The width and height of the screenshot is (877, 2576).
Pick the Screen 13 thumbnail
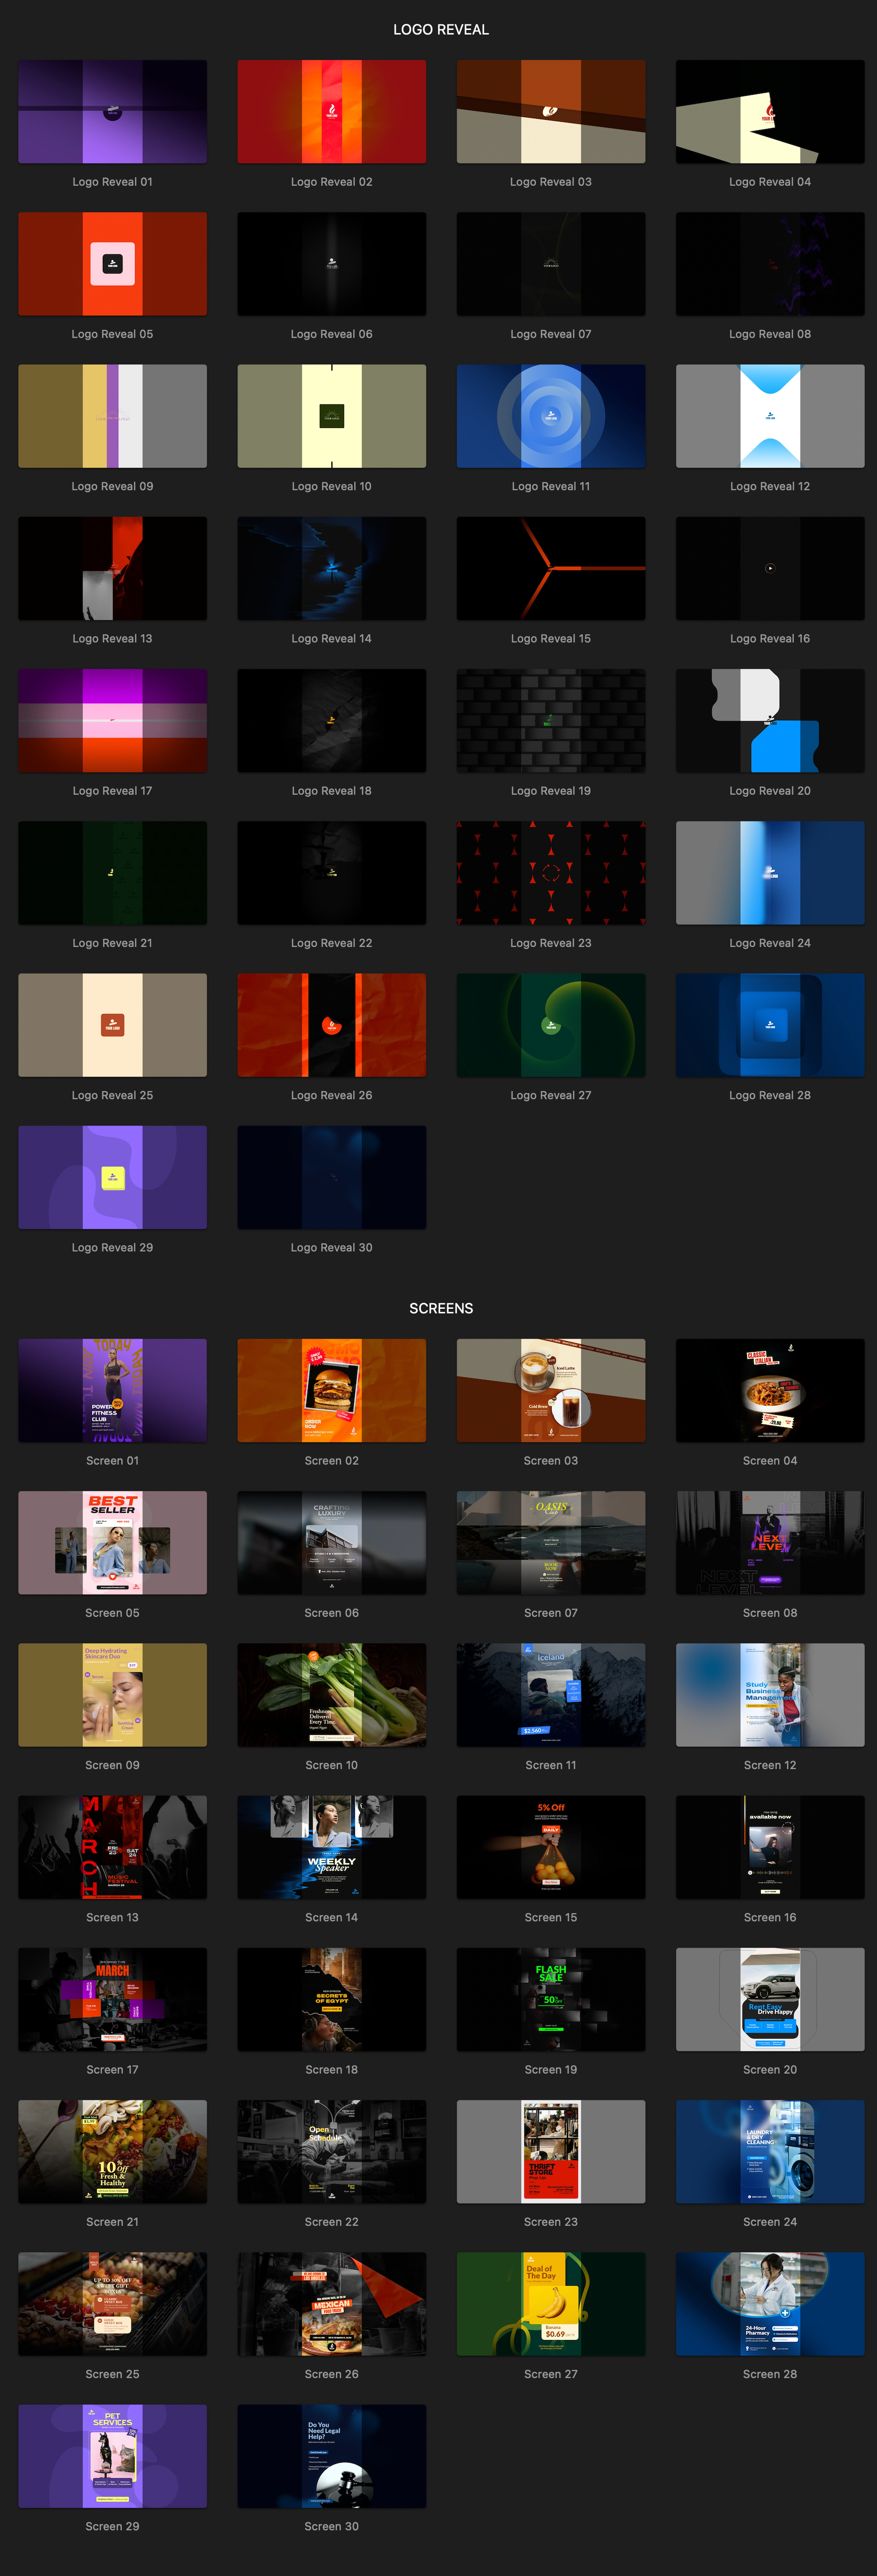112,1847
